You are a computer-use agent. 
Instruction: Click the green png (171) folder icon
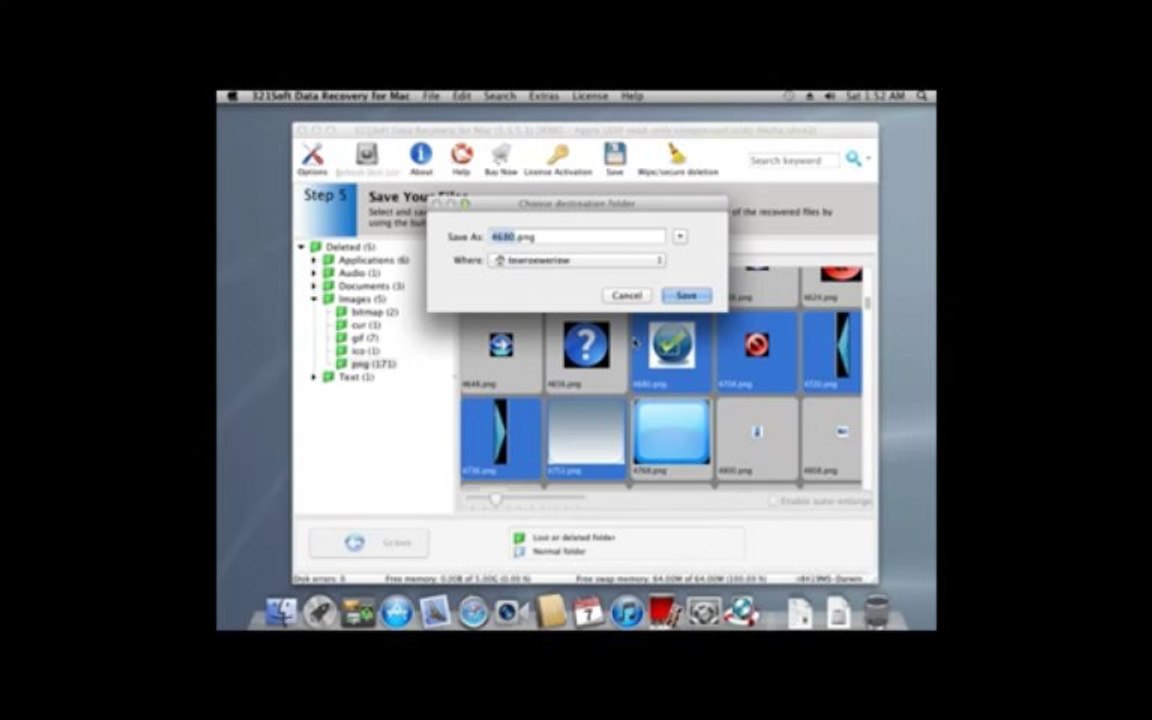click(x=342, y=364)
